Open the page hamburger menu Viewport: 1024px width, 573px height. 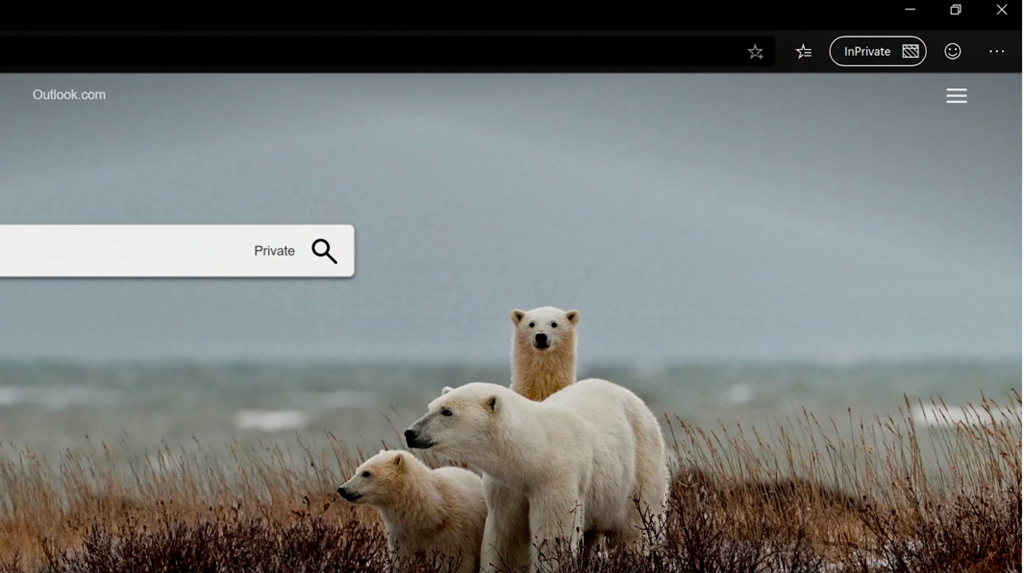[957, 96]
